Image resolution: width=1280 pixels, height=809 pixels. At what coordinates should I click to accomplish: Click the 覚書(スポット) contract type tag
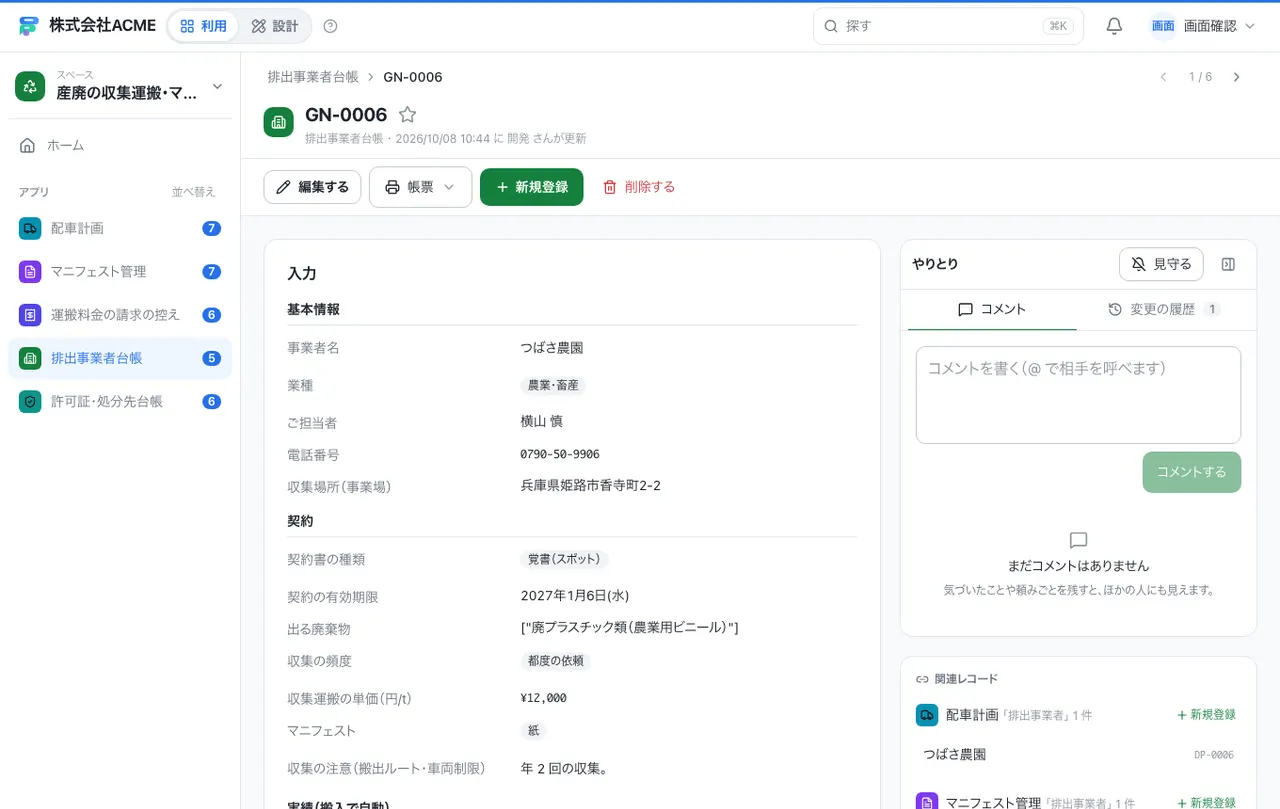point(564,560)
